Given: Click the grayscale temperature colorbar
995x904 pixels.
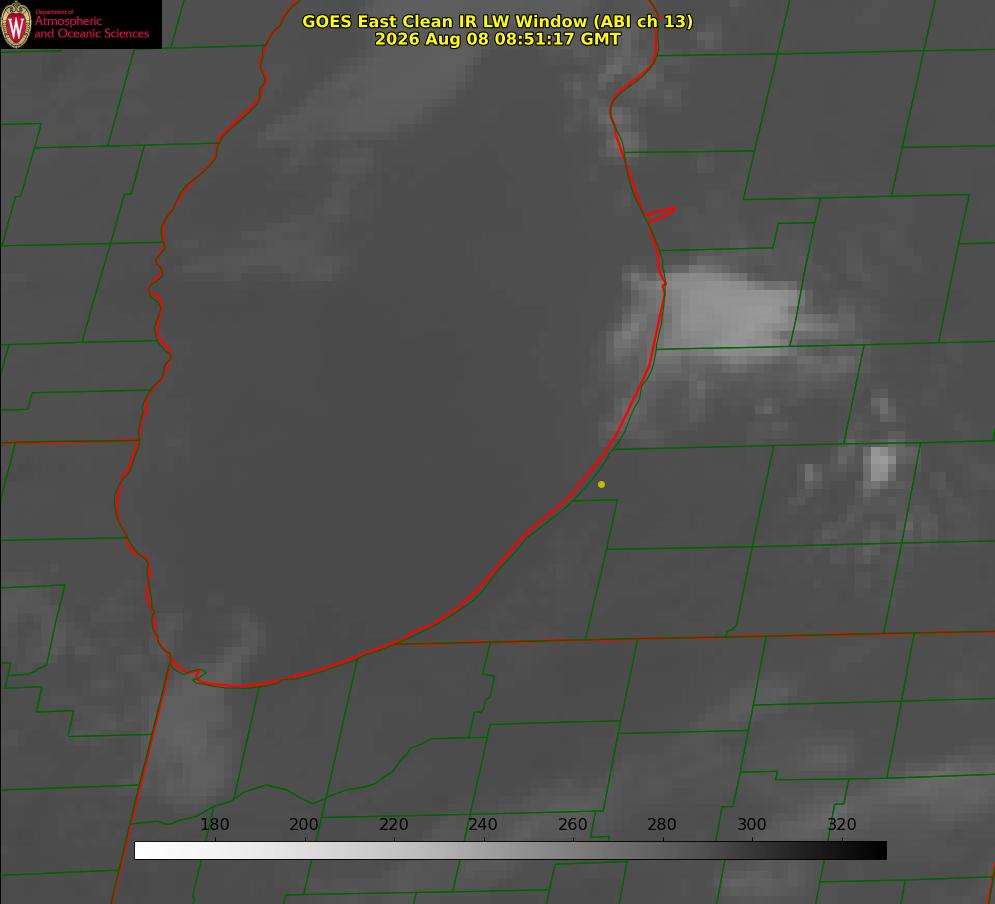Looking at the screenshot, I should pos(510,850).
